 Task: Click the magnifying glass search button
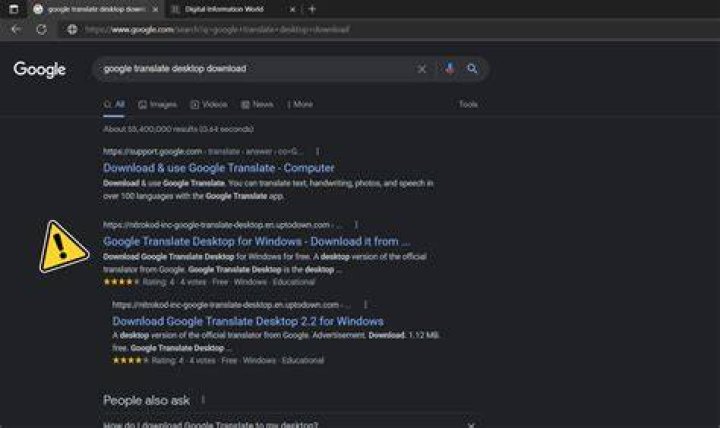pyautogui.click(x=472, y=68)
